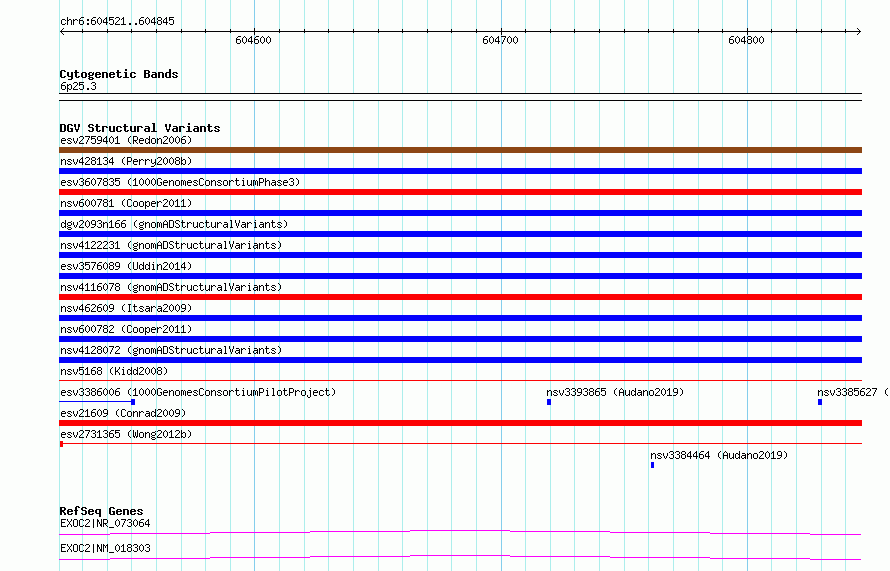Click the RefSeq Genes track title
This screenshot has width=890, height=571.
point(101,511)
